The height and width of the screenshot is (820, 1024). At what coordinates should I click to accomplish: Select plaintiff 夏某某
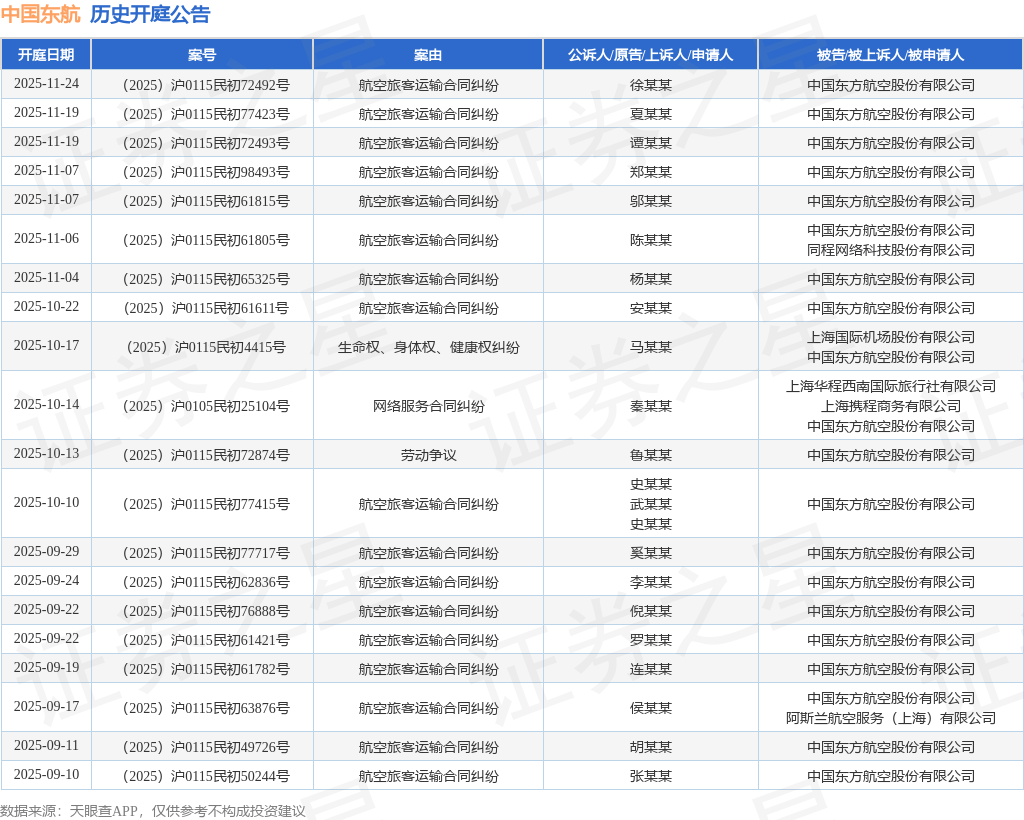(x=650, y=114)
